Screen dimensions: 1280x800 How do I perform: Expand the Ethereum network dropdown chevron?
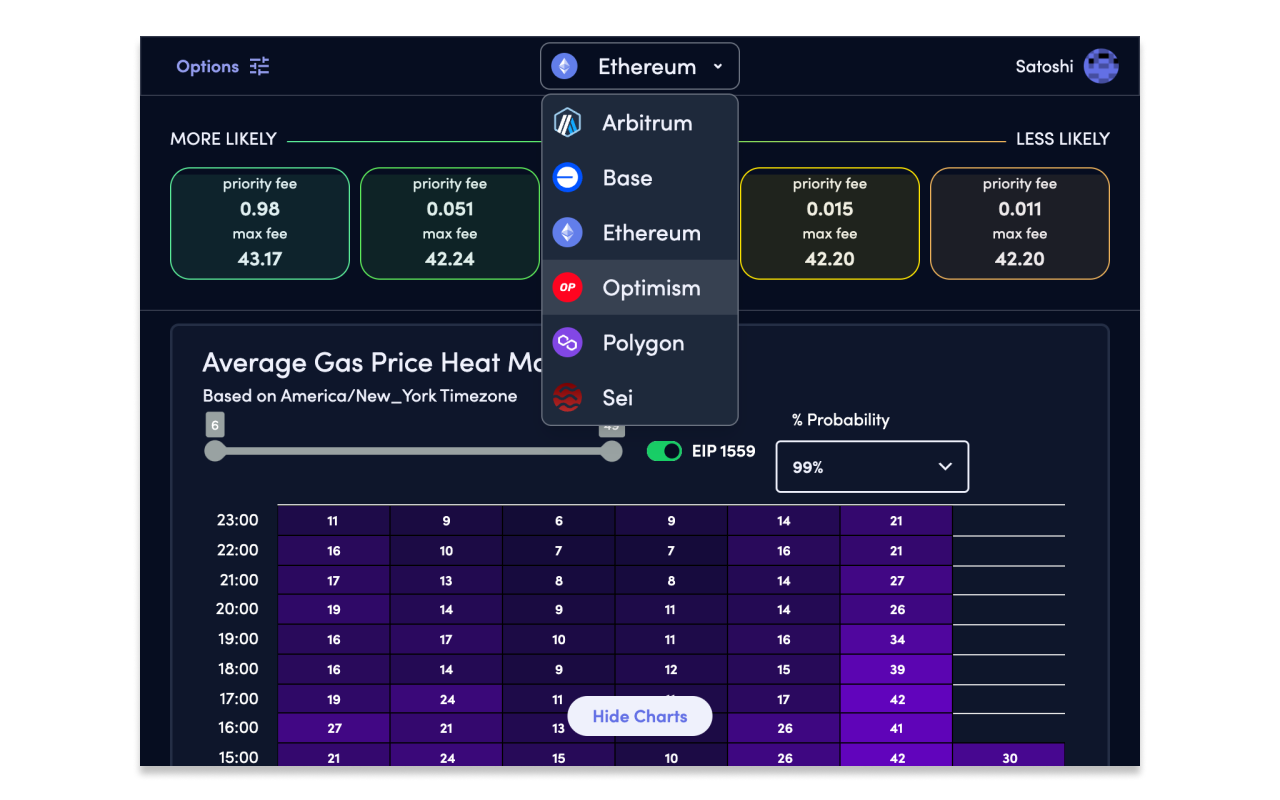tap(718, 67)
